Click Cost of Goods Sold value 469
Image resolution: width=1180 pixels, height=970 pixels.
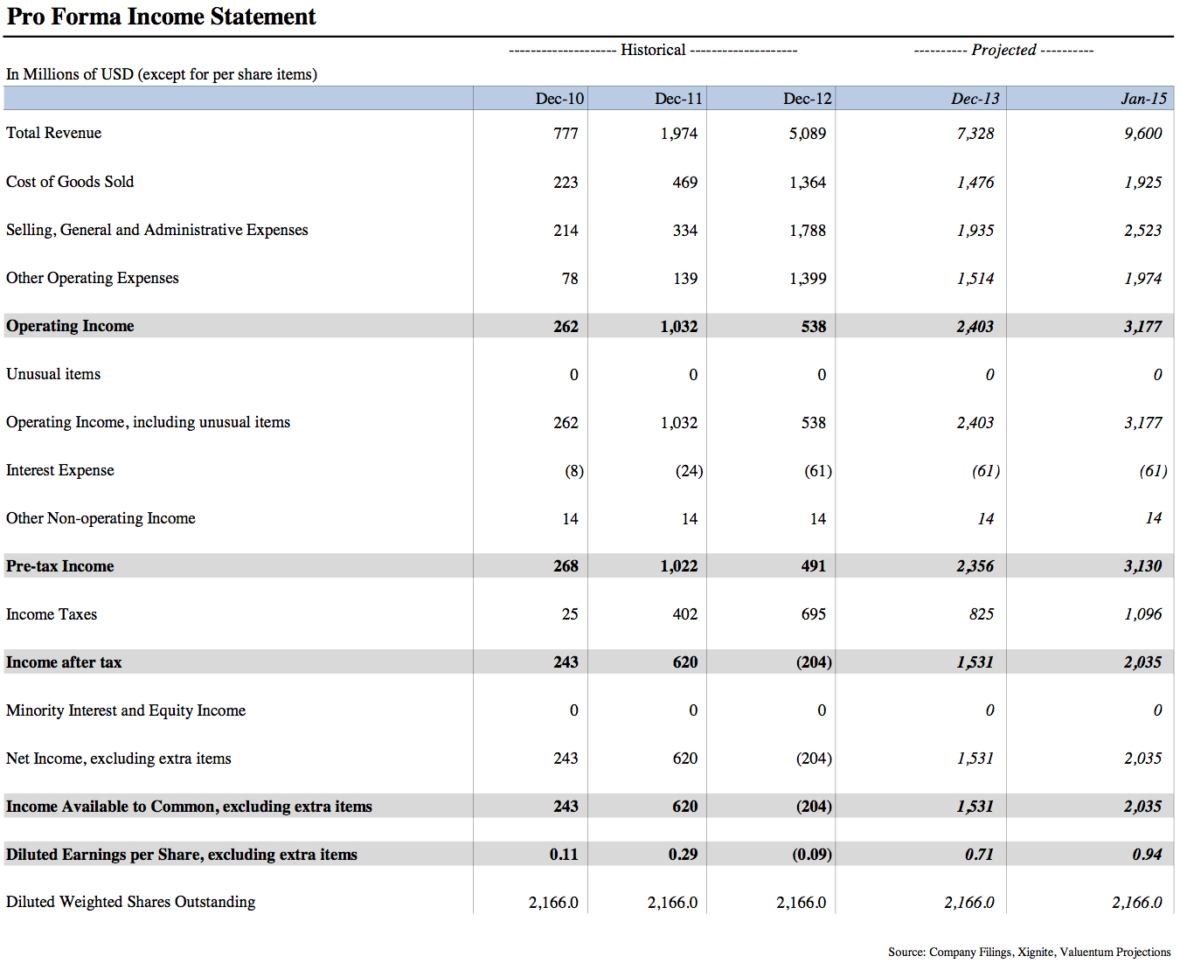point(685,182)
